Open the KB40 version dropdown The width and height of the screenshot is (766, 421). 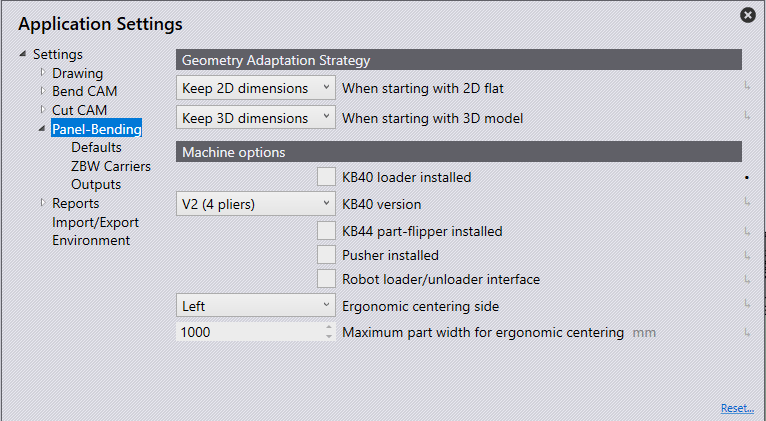click(x=256, y=204)
